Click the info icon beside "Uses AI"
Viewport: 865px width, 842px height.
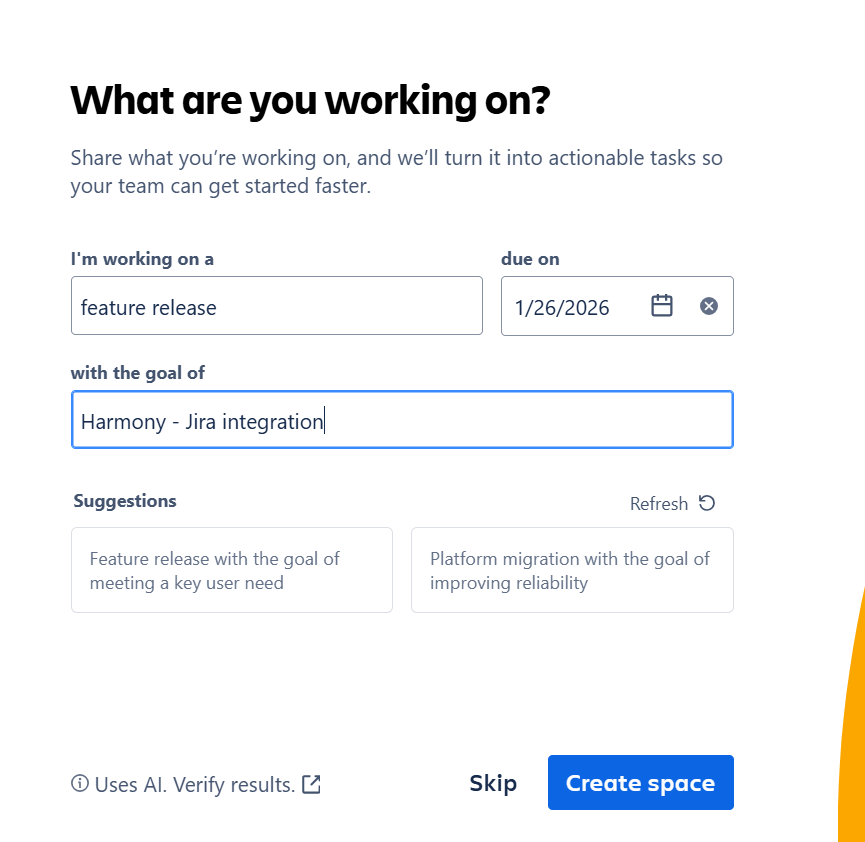pos(80,784)
